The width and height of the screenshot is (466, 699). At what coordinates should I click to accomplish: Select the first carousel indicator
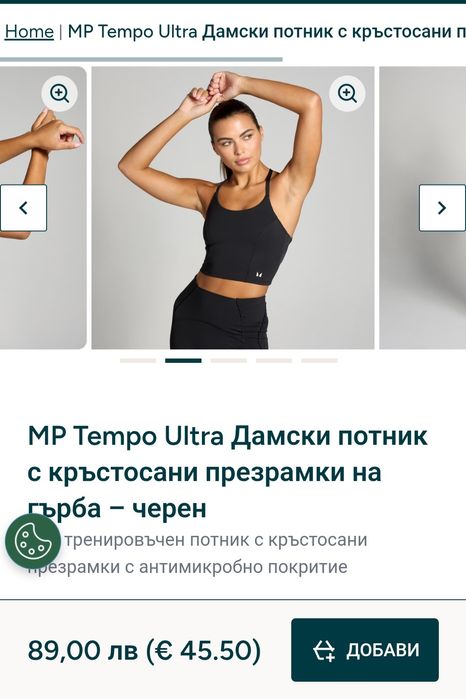138,360
